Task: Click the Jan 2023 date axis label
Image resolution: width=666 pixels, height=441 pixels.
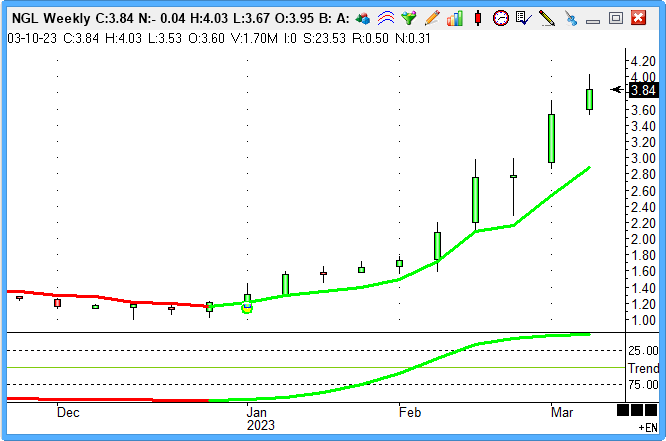Action: point(257,417)
